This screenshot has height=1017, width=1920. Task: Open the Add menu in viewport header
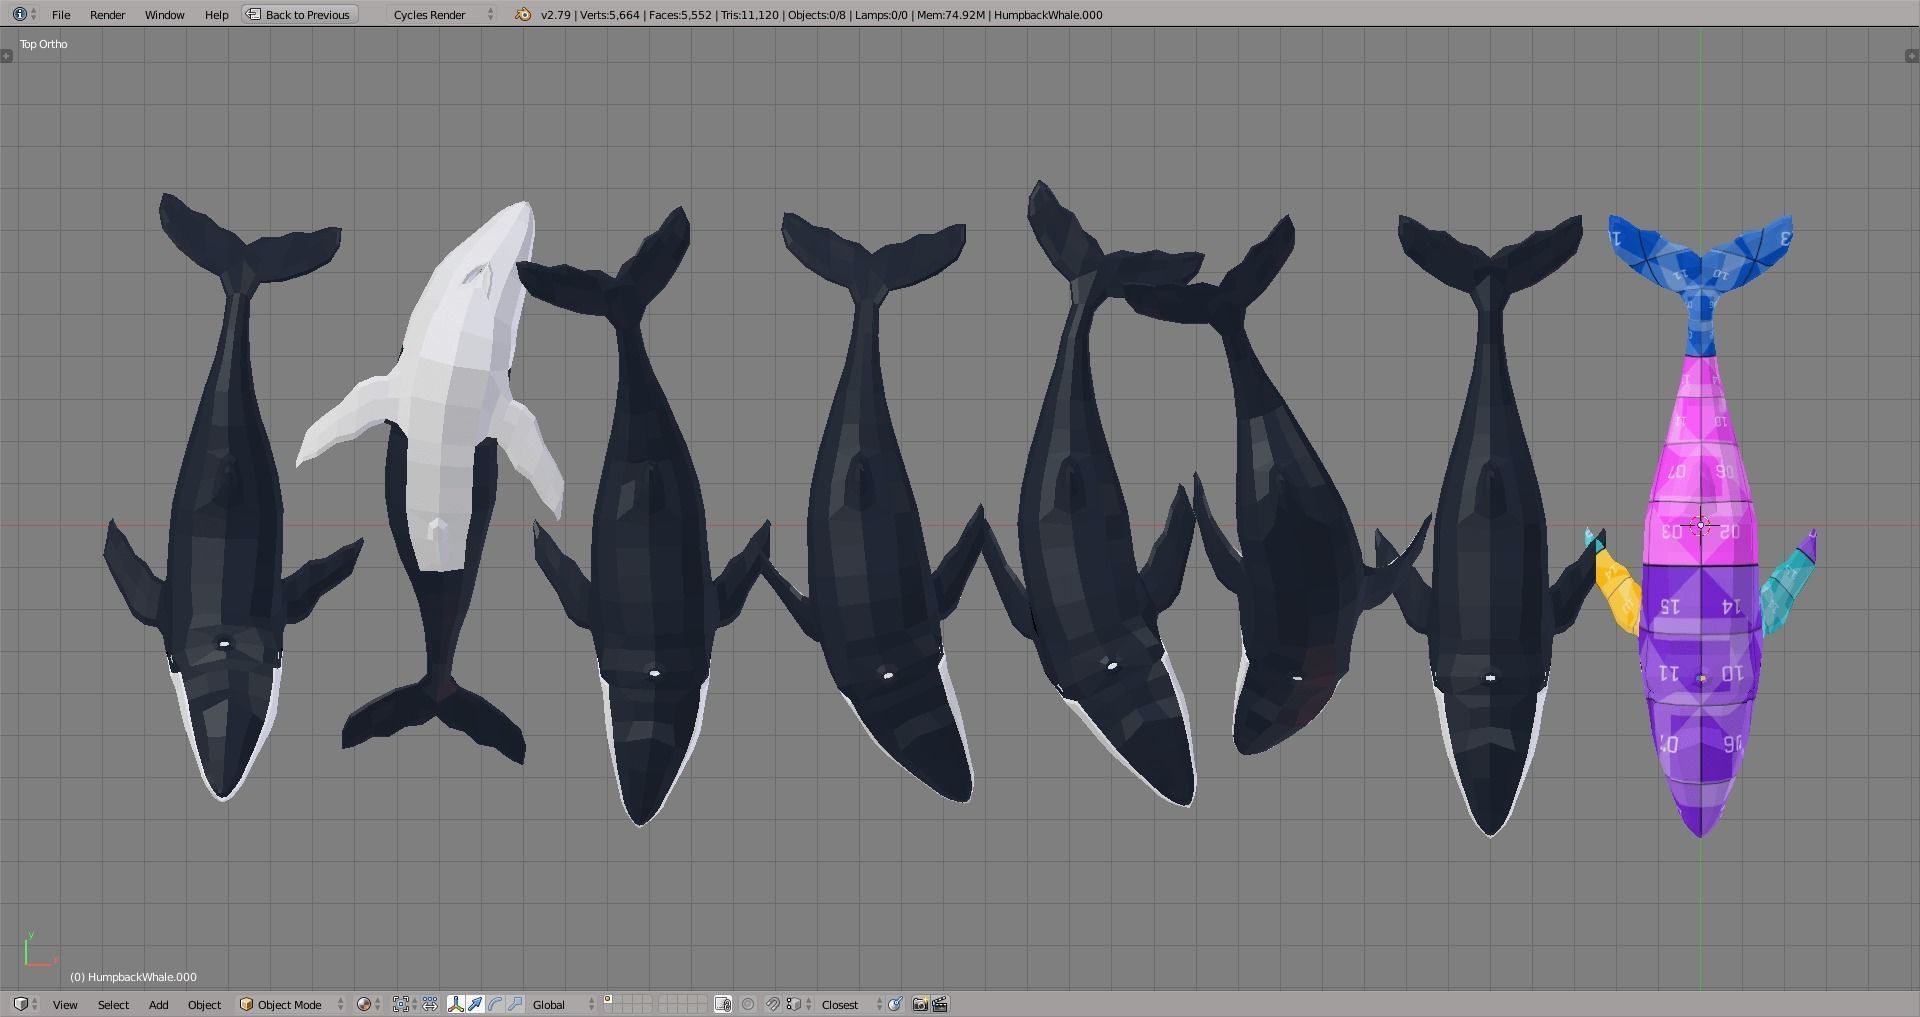[x=158, y=1004]
